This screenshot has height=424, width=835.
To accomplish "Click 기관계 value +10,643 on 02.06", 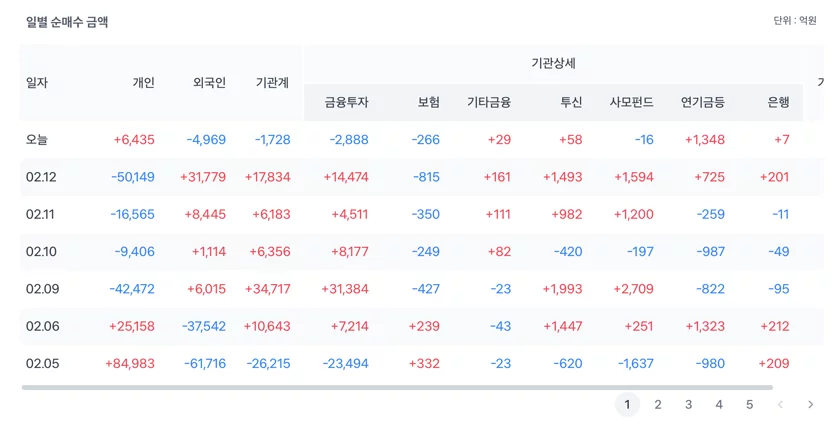I will point(267,326).
